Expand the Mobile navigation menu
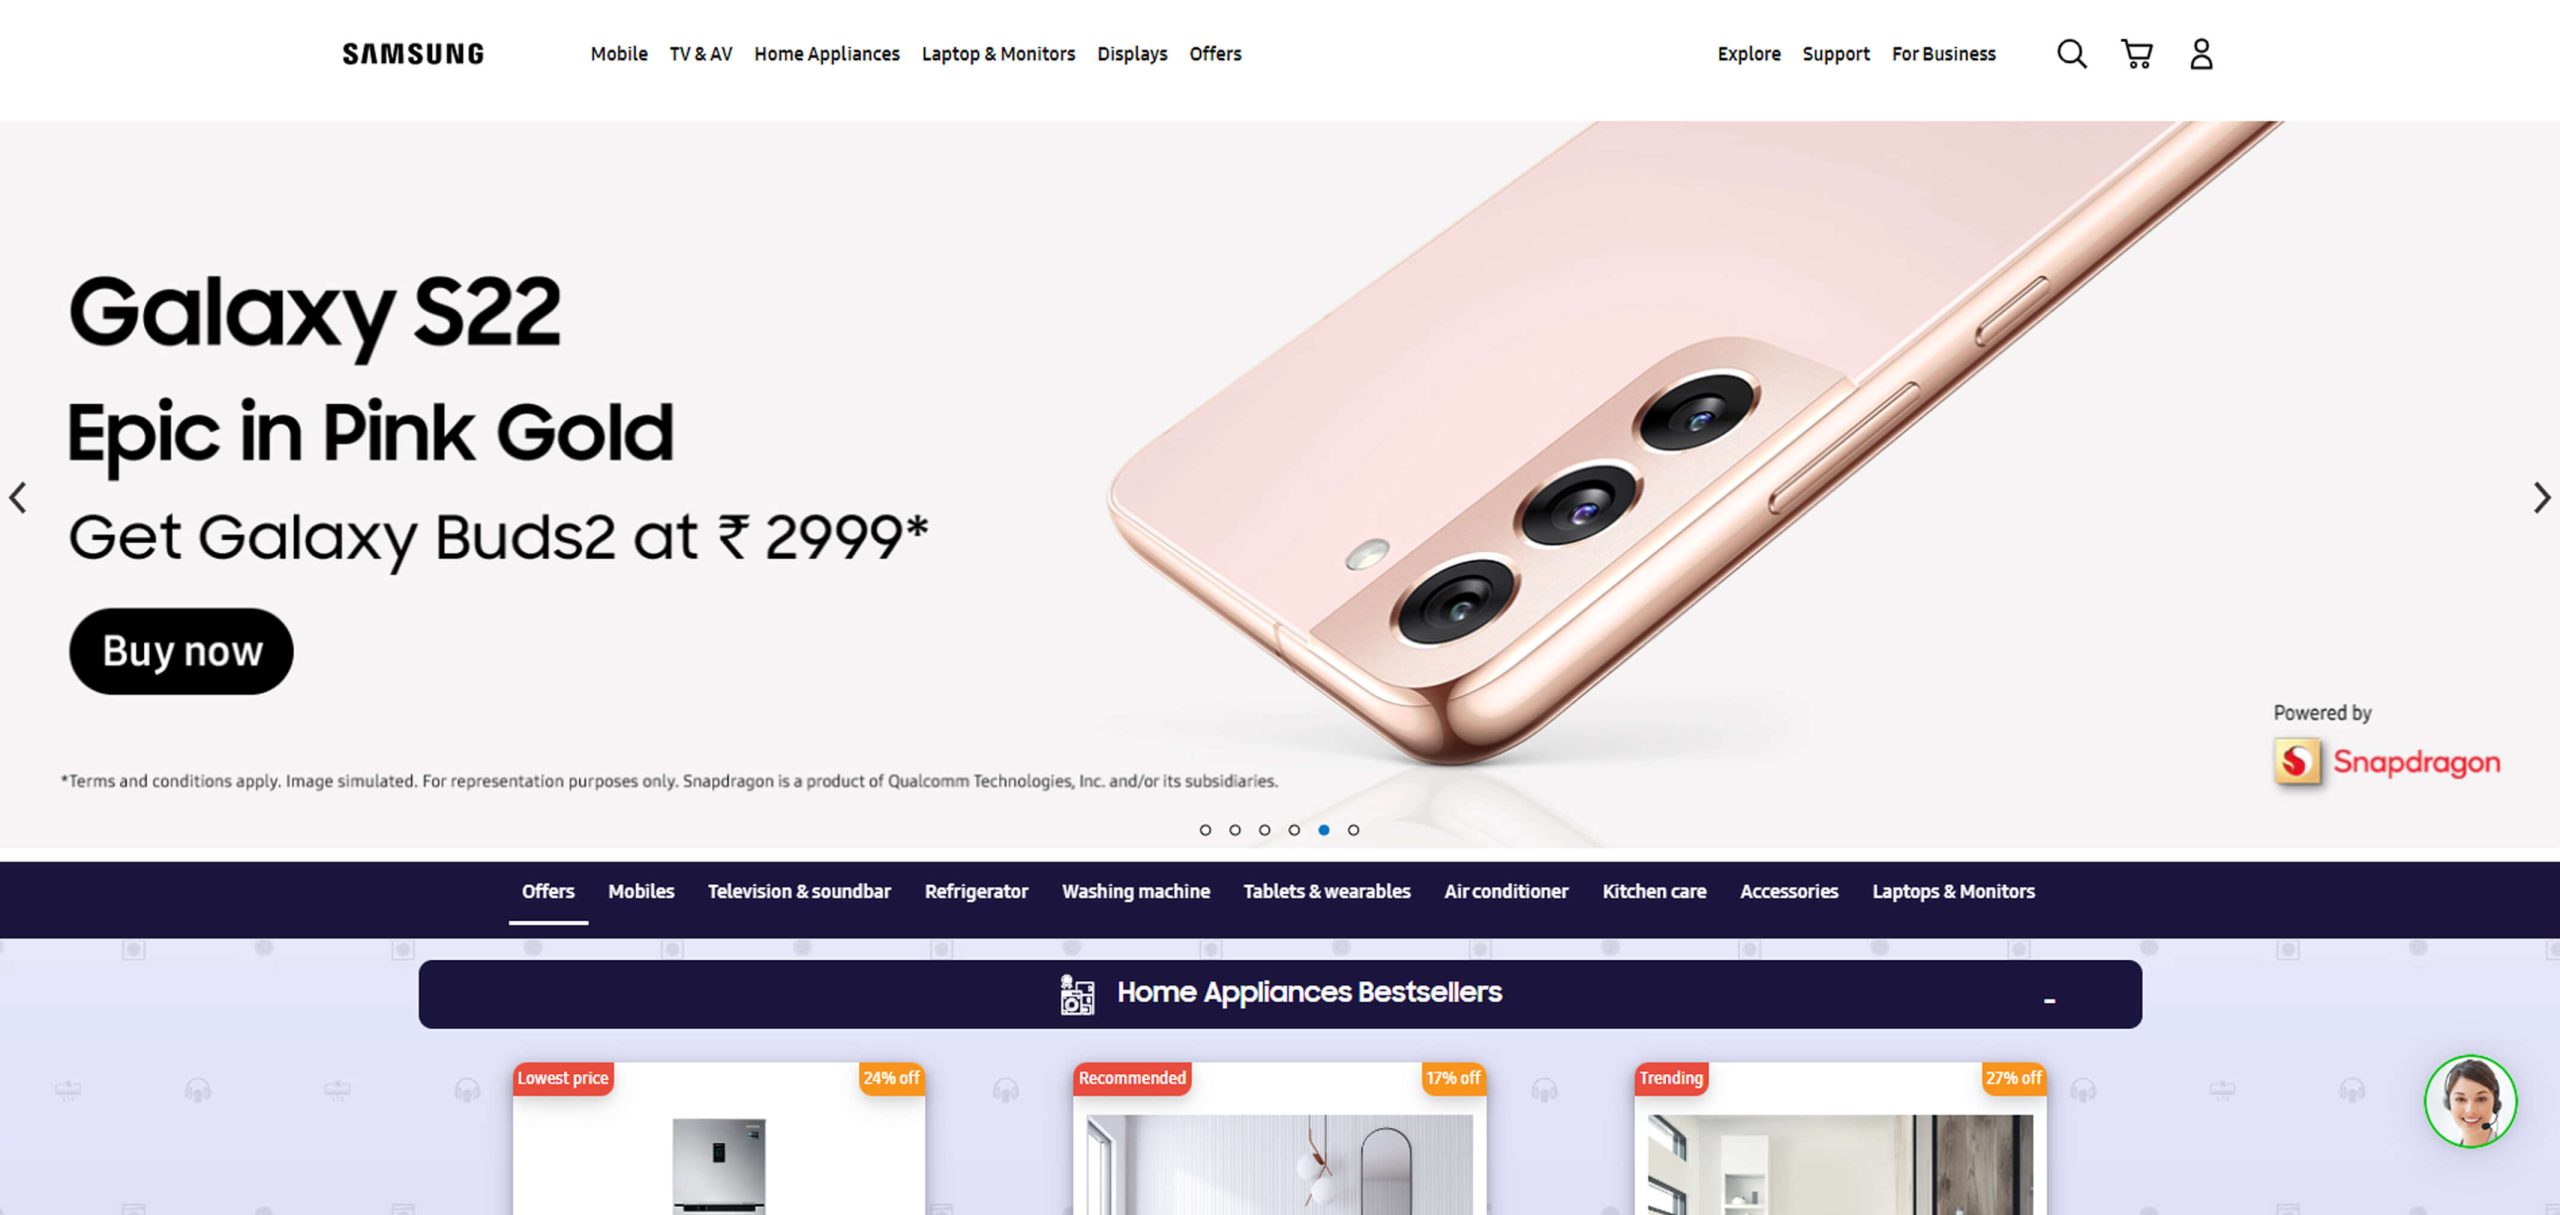 coord(618,54)
